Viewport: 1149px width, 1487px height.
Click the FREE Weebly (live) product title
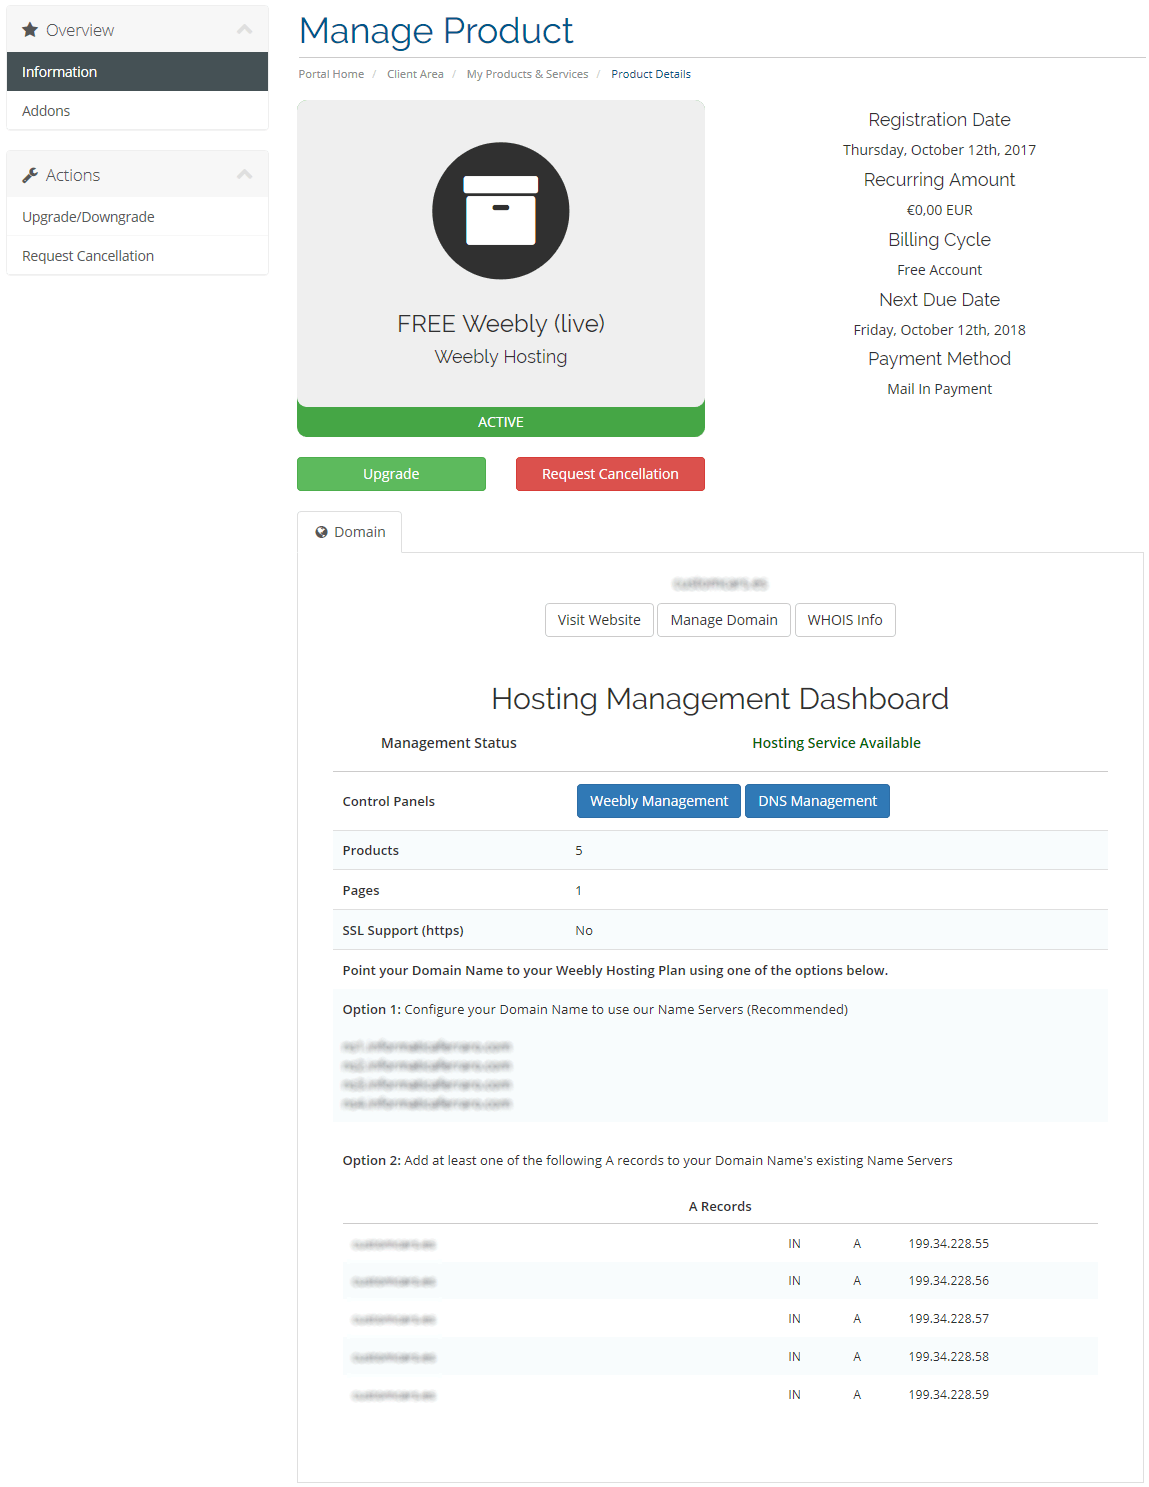[501, 324]
